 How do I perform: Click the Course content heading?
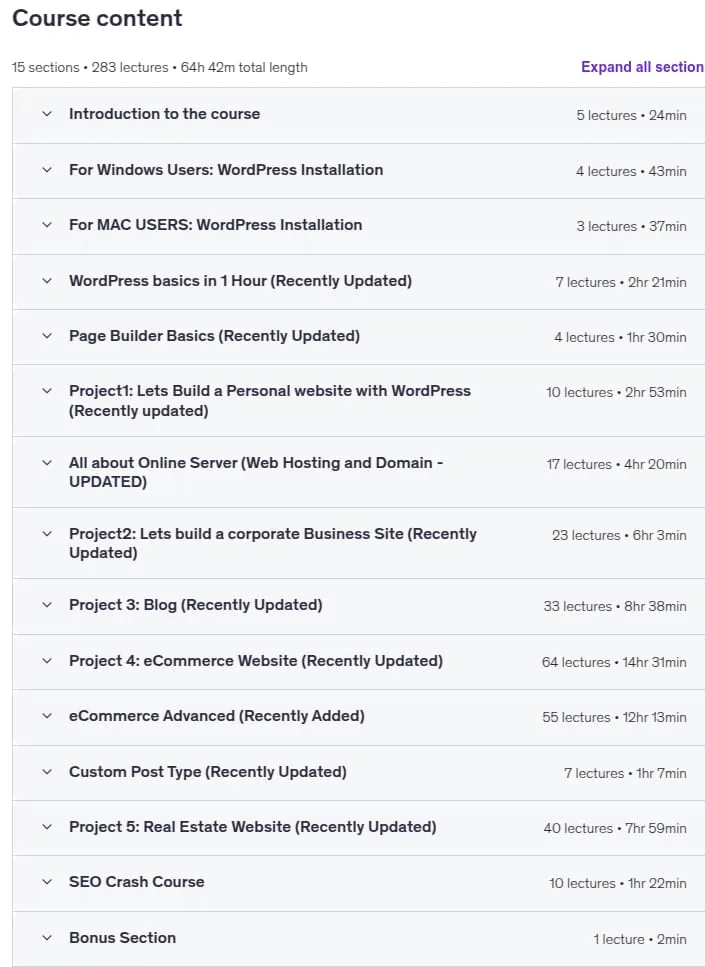97,18
